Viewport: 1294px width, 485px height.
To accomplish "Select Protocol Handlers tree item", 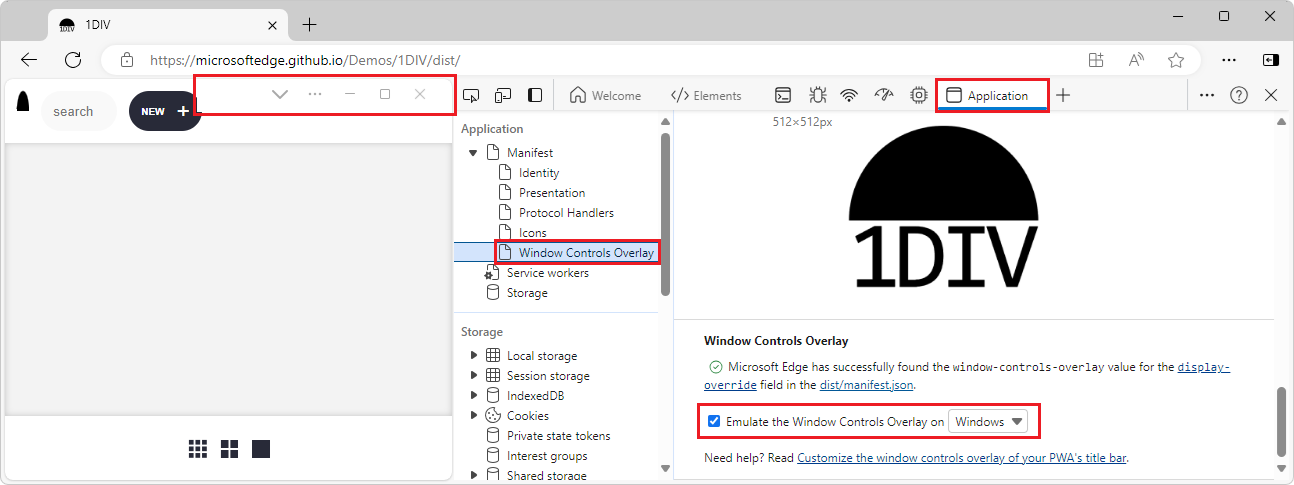I will coord(566,213).
